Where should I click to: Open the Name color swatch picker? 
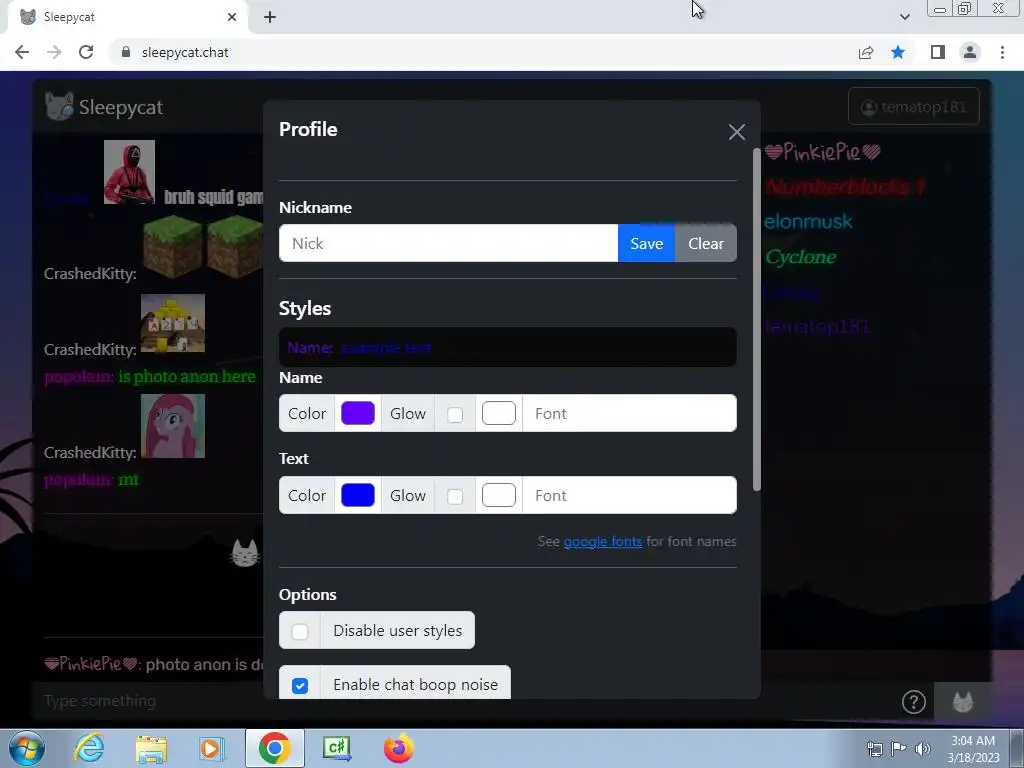[x=358, y=413]
